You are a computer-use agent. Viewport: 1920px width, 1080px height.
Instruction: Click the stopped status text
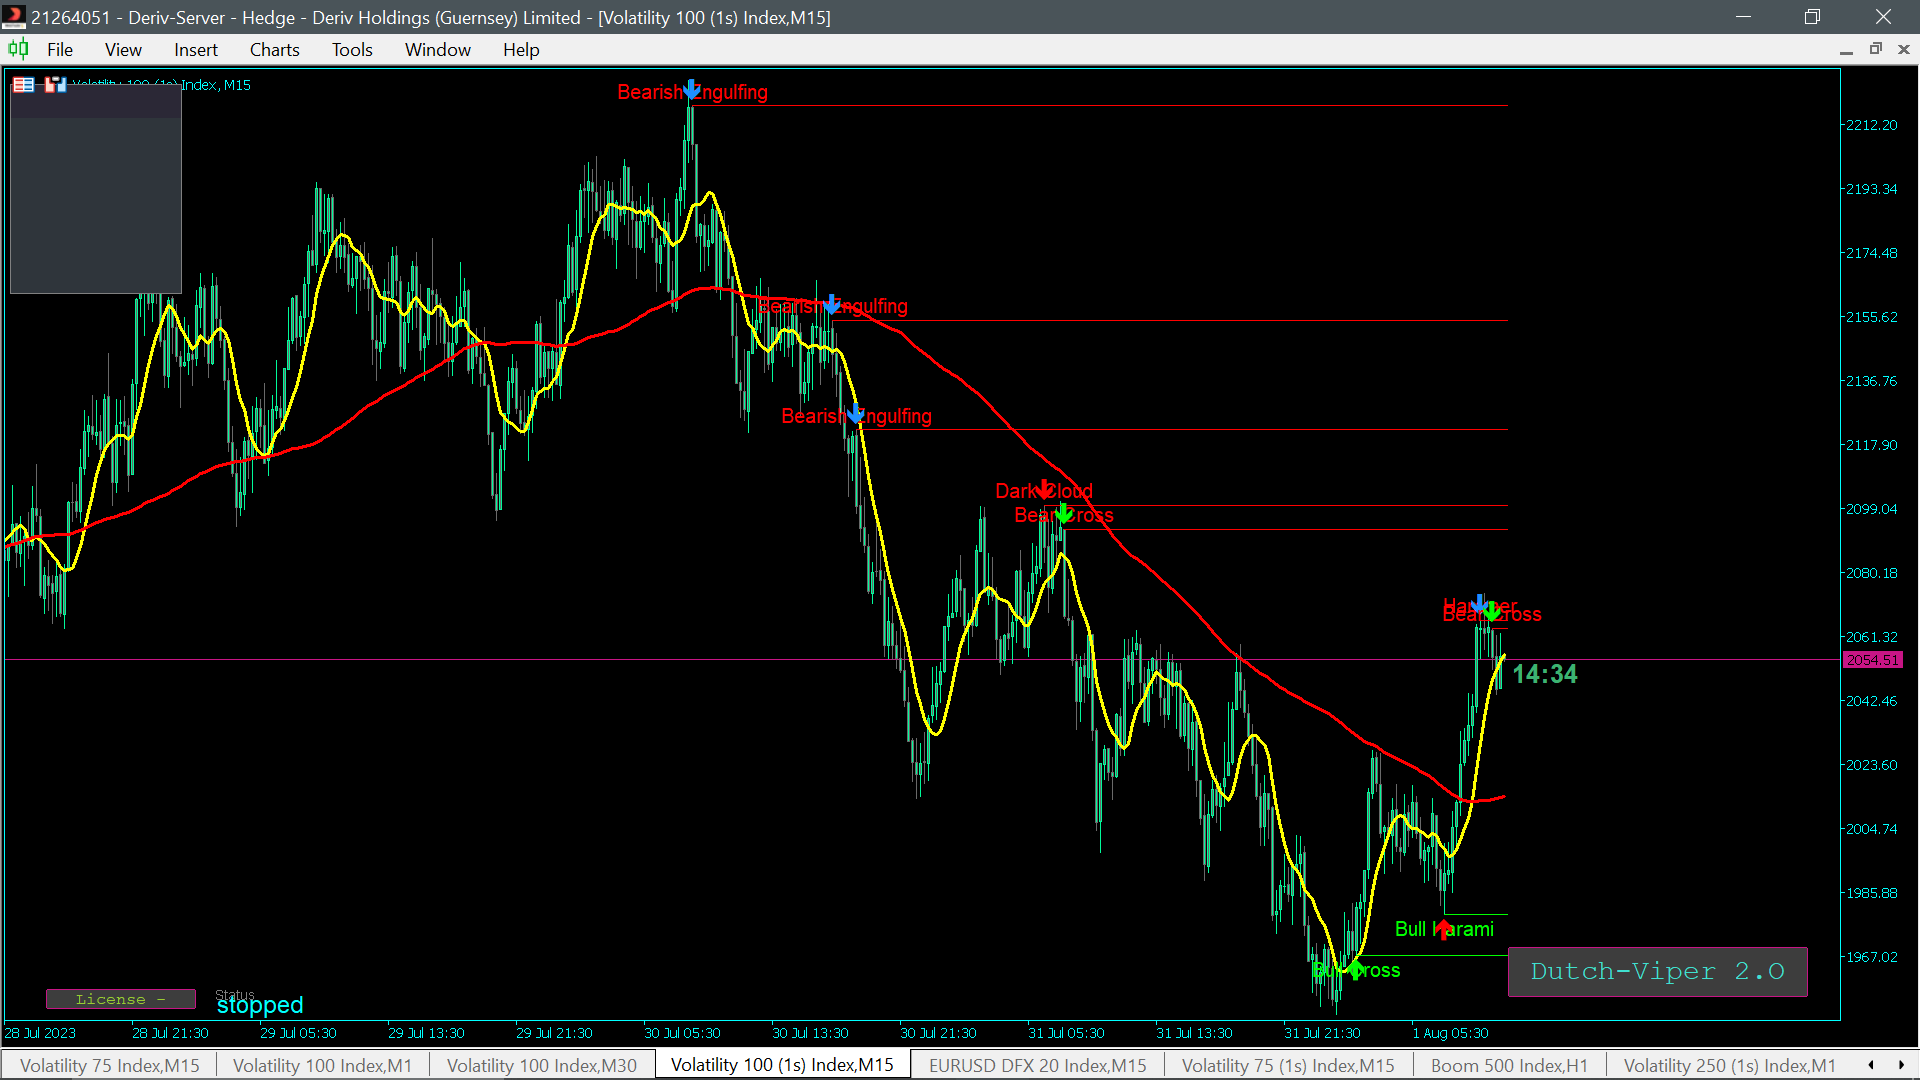click(x=260, y=1005)
